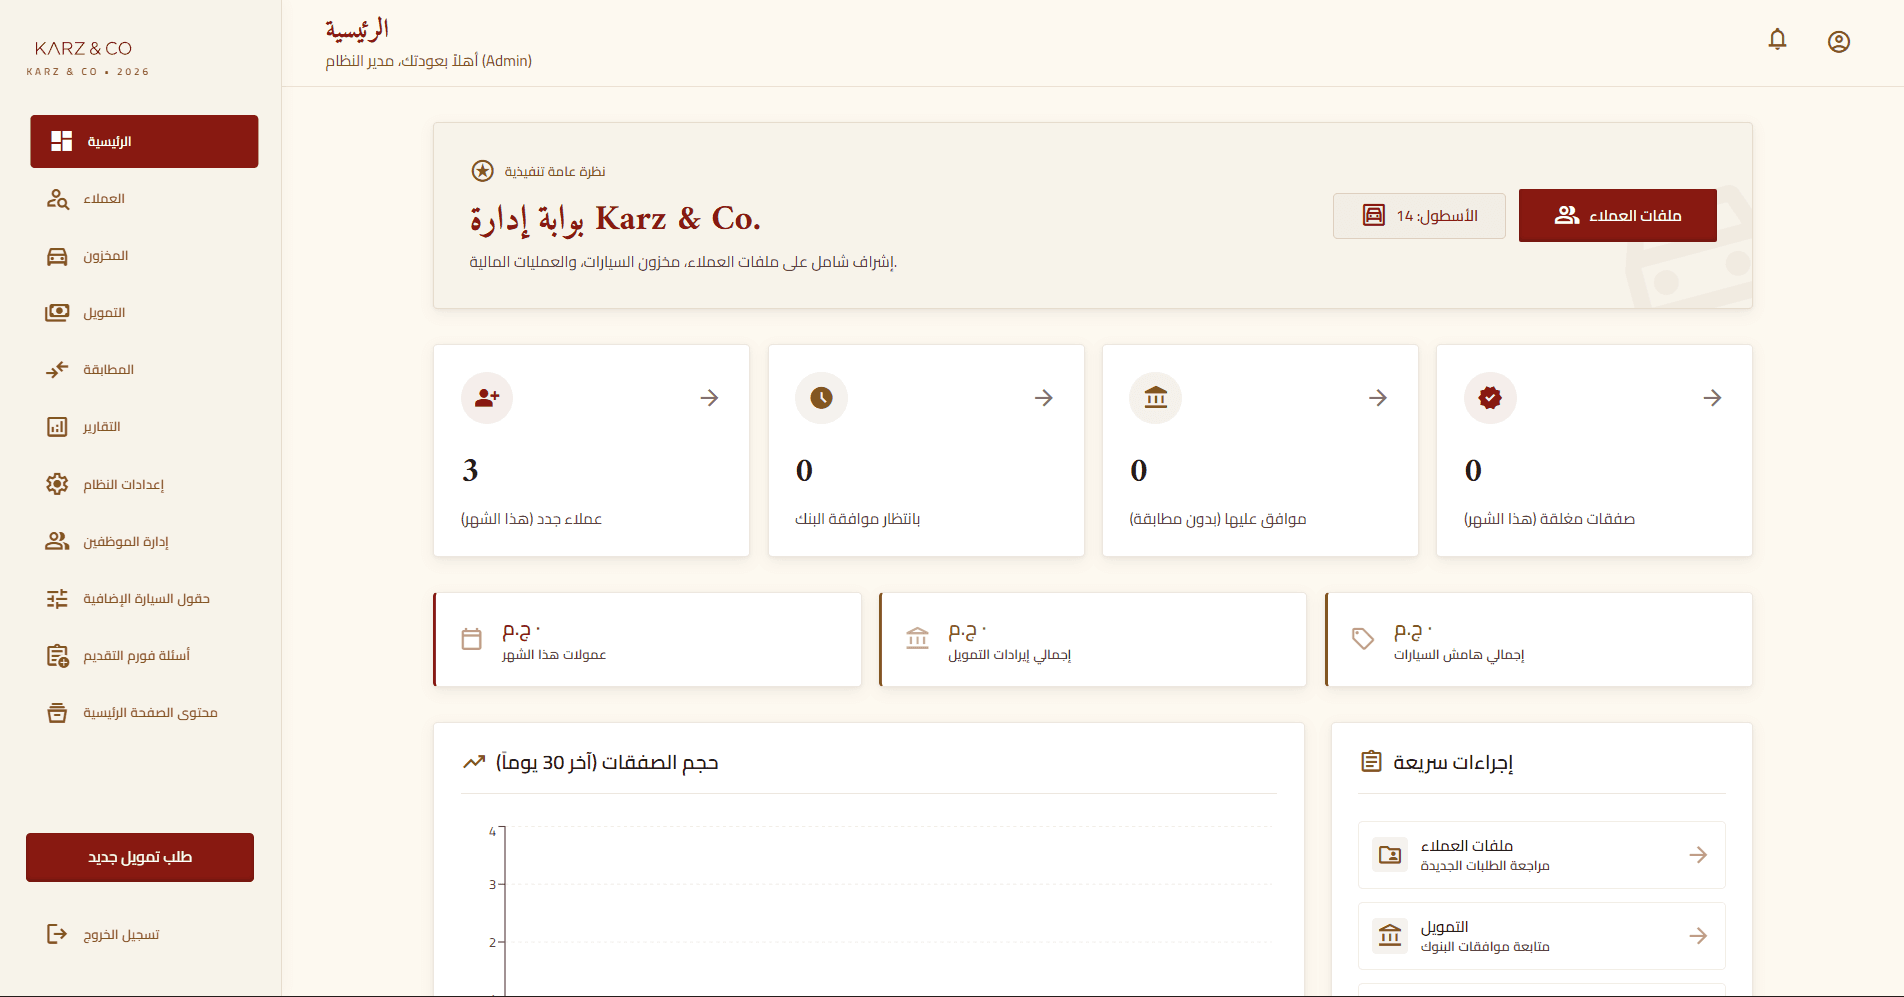The height and width of the screenshot is (997, 1904).
Task: Open التقارير from the sidebar
Action: click(x=144, y=427)
